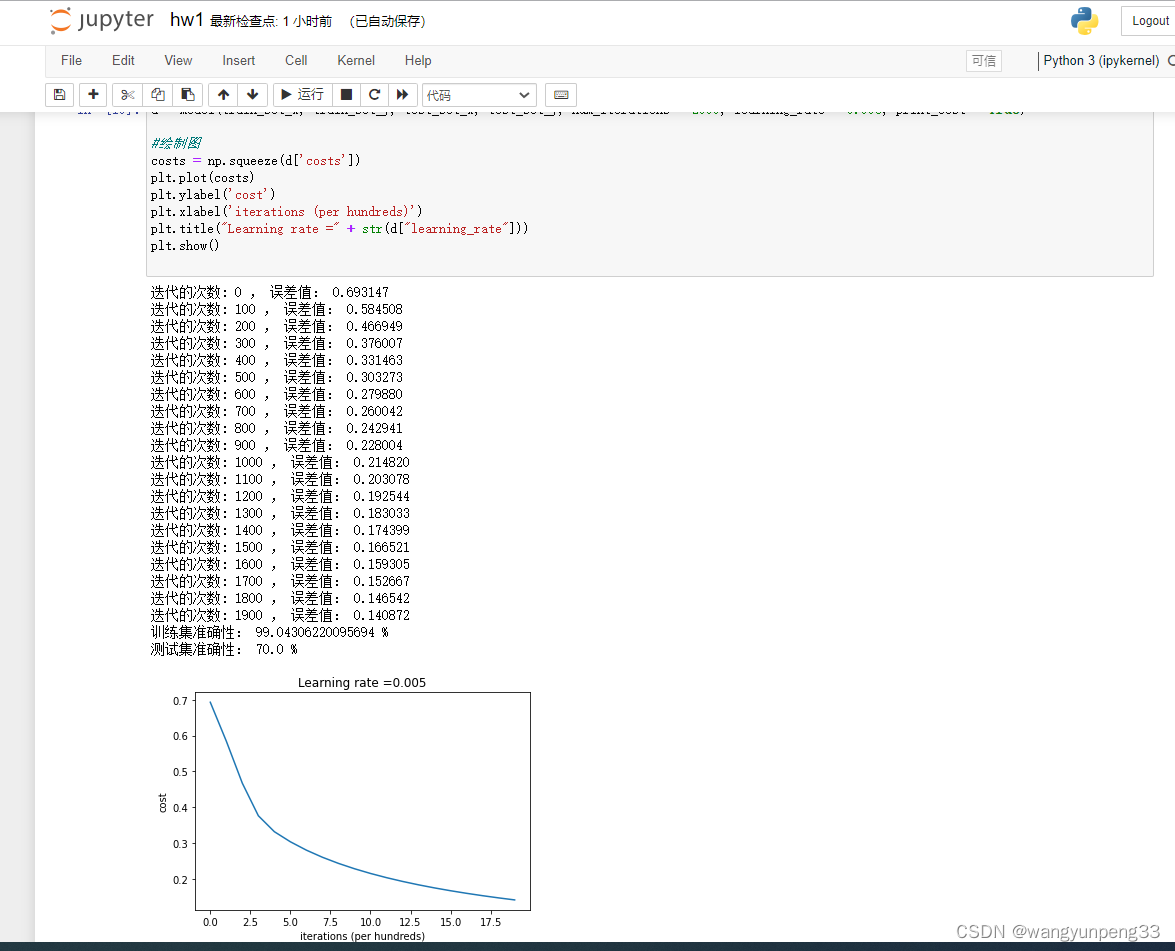This screenshot has width=1175, height=951.
Task: Click 训练集准确性 99.04 output line
Action: (x=270, y=633)
